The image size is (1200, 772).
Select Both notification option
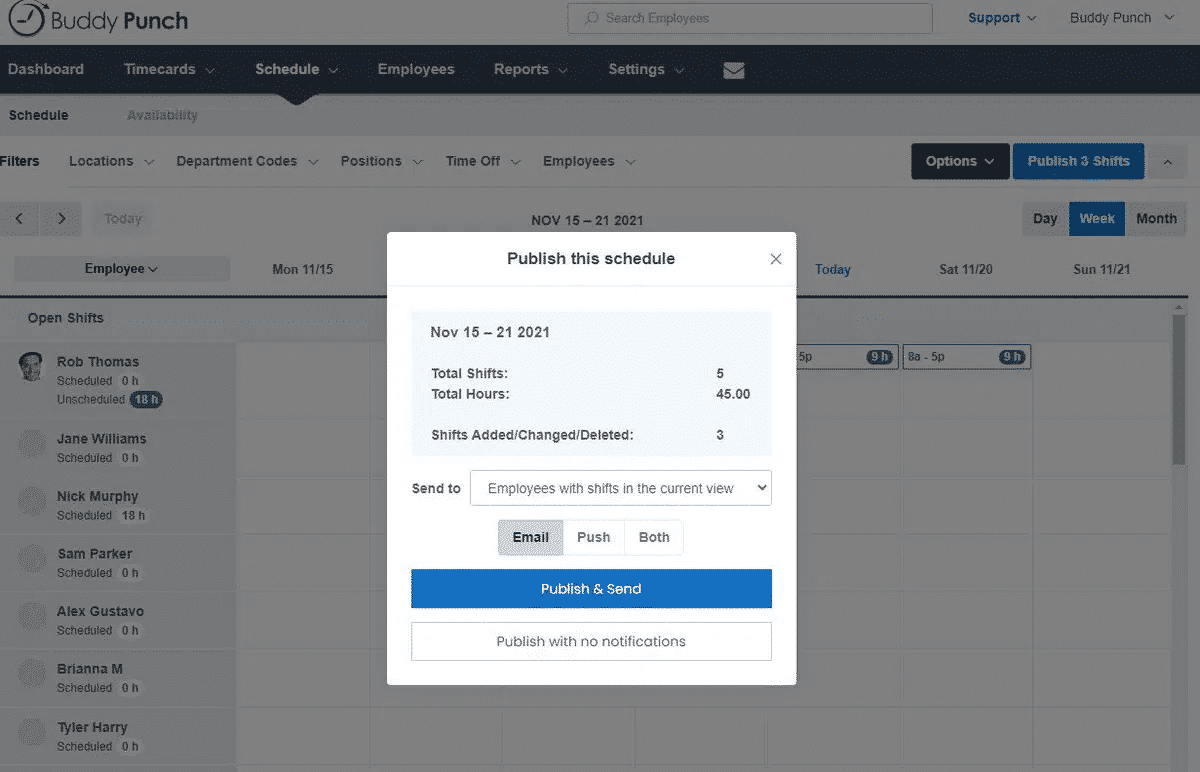(654, 537)
